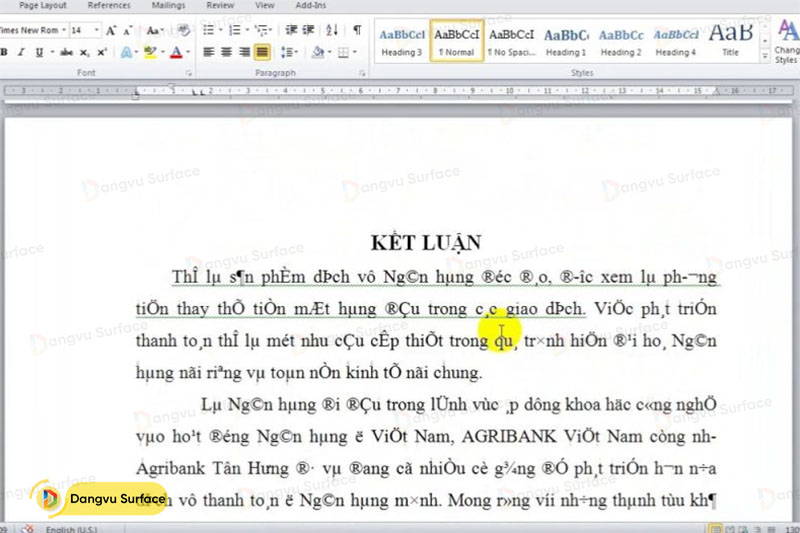The image size is (800, 533).
Task: Click the Clear Formatting icon
Action: click(x=184, y=30)
